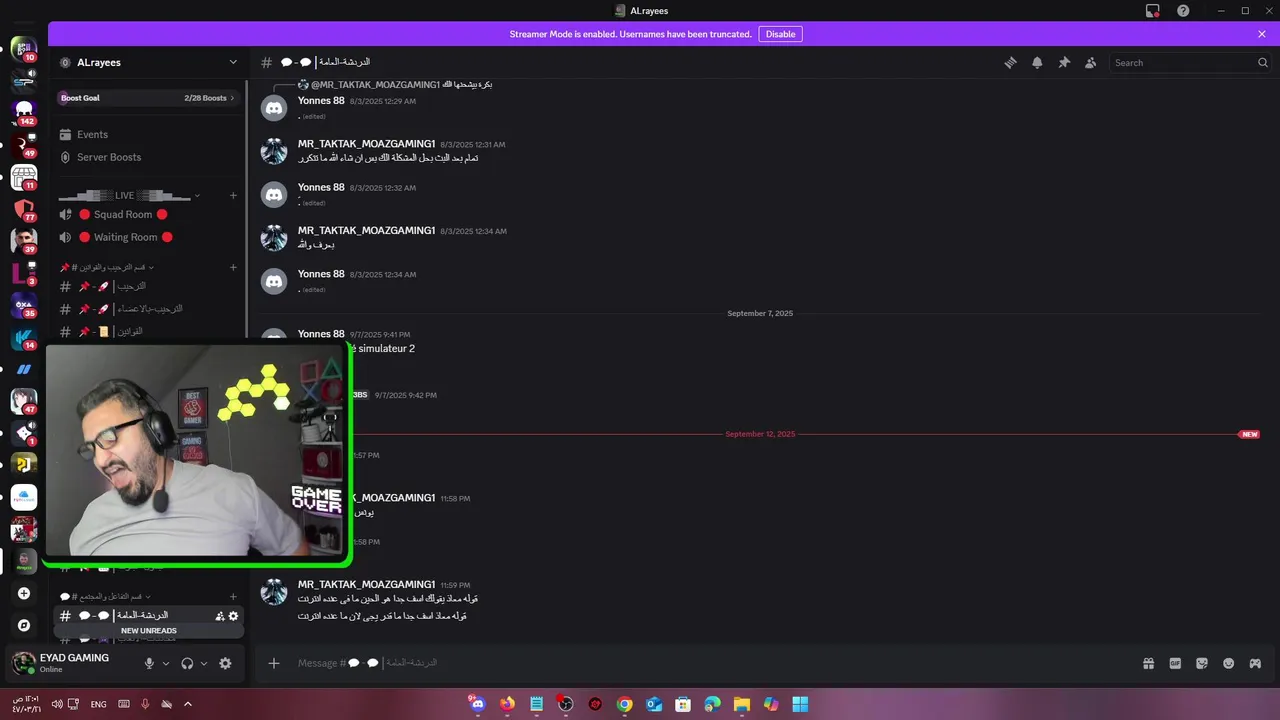Open the الترحيب text channel

(147, 286)
